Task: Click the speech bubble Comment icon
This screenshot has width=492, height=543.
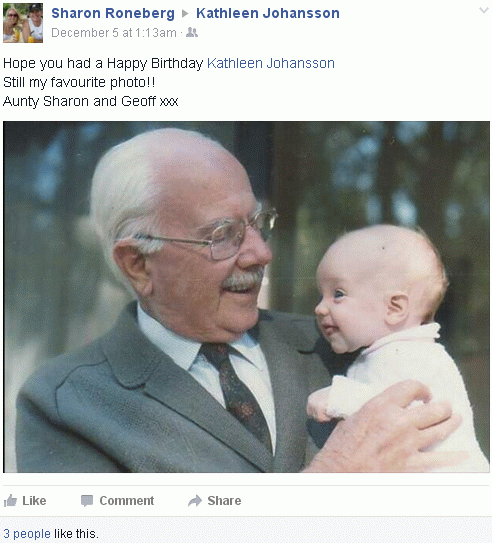Action: [x=87, y=501]
